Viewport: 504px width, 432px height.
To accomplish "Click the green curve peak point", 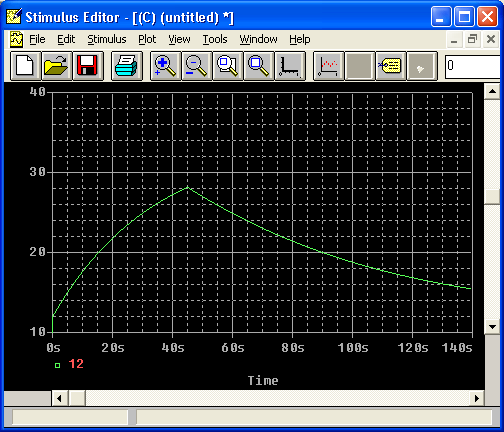I will pos(188,187).
